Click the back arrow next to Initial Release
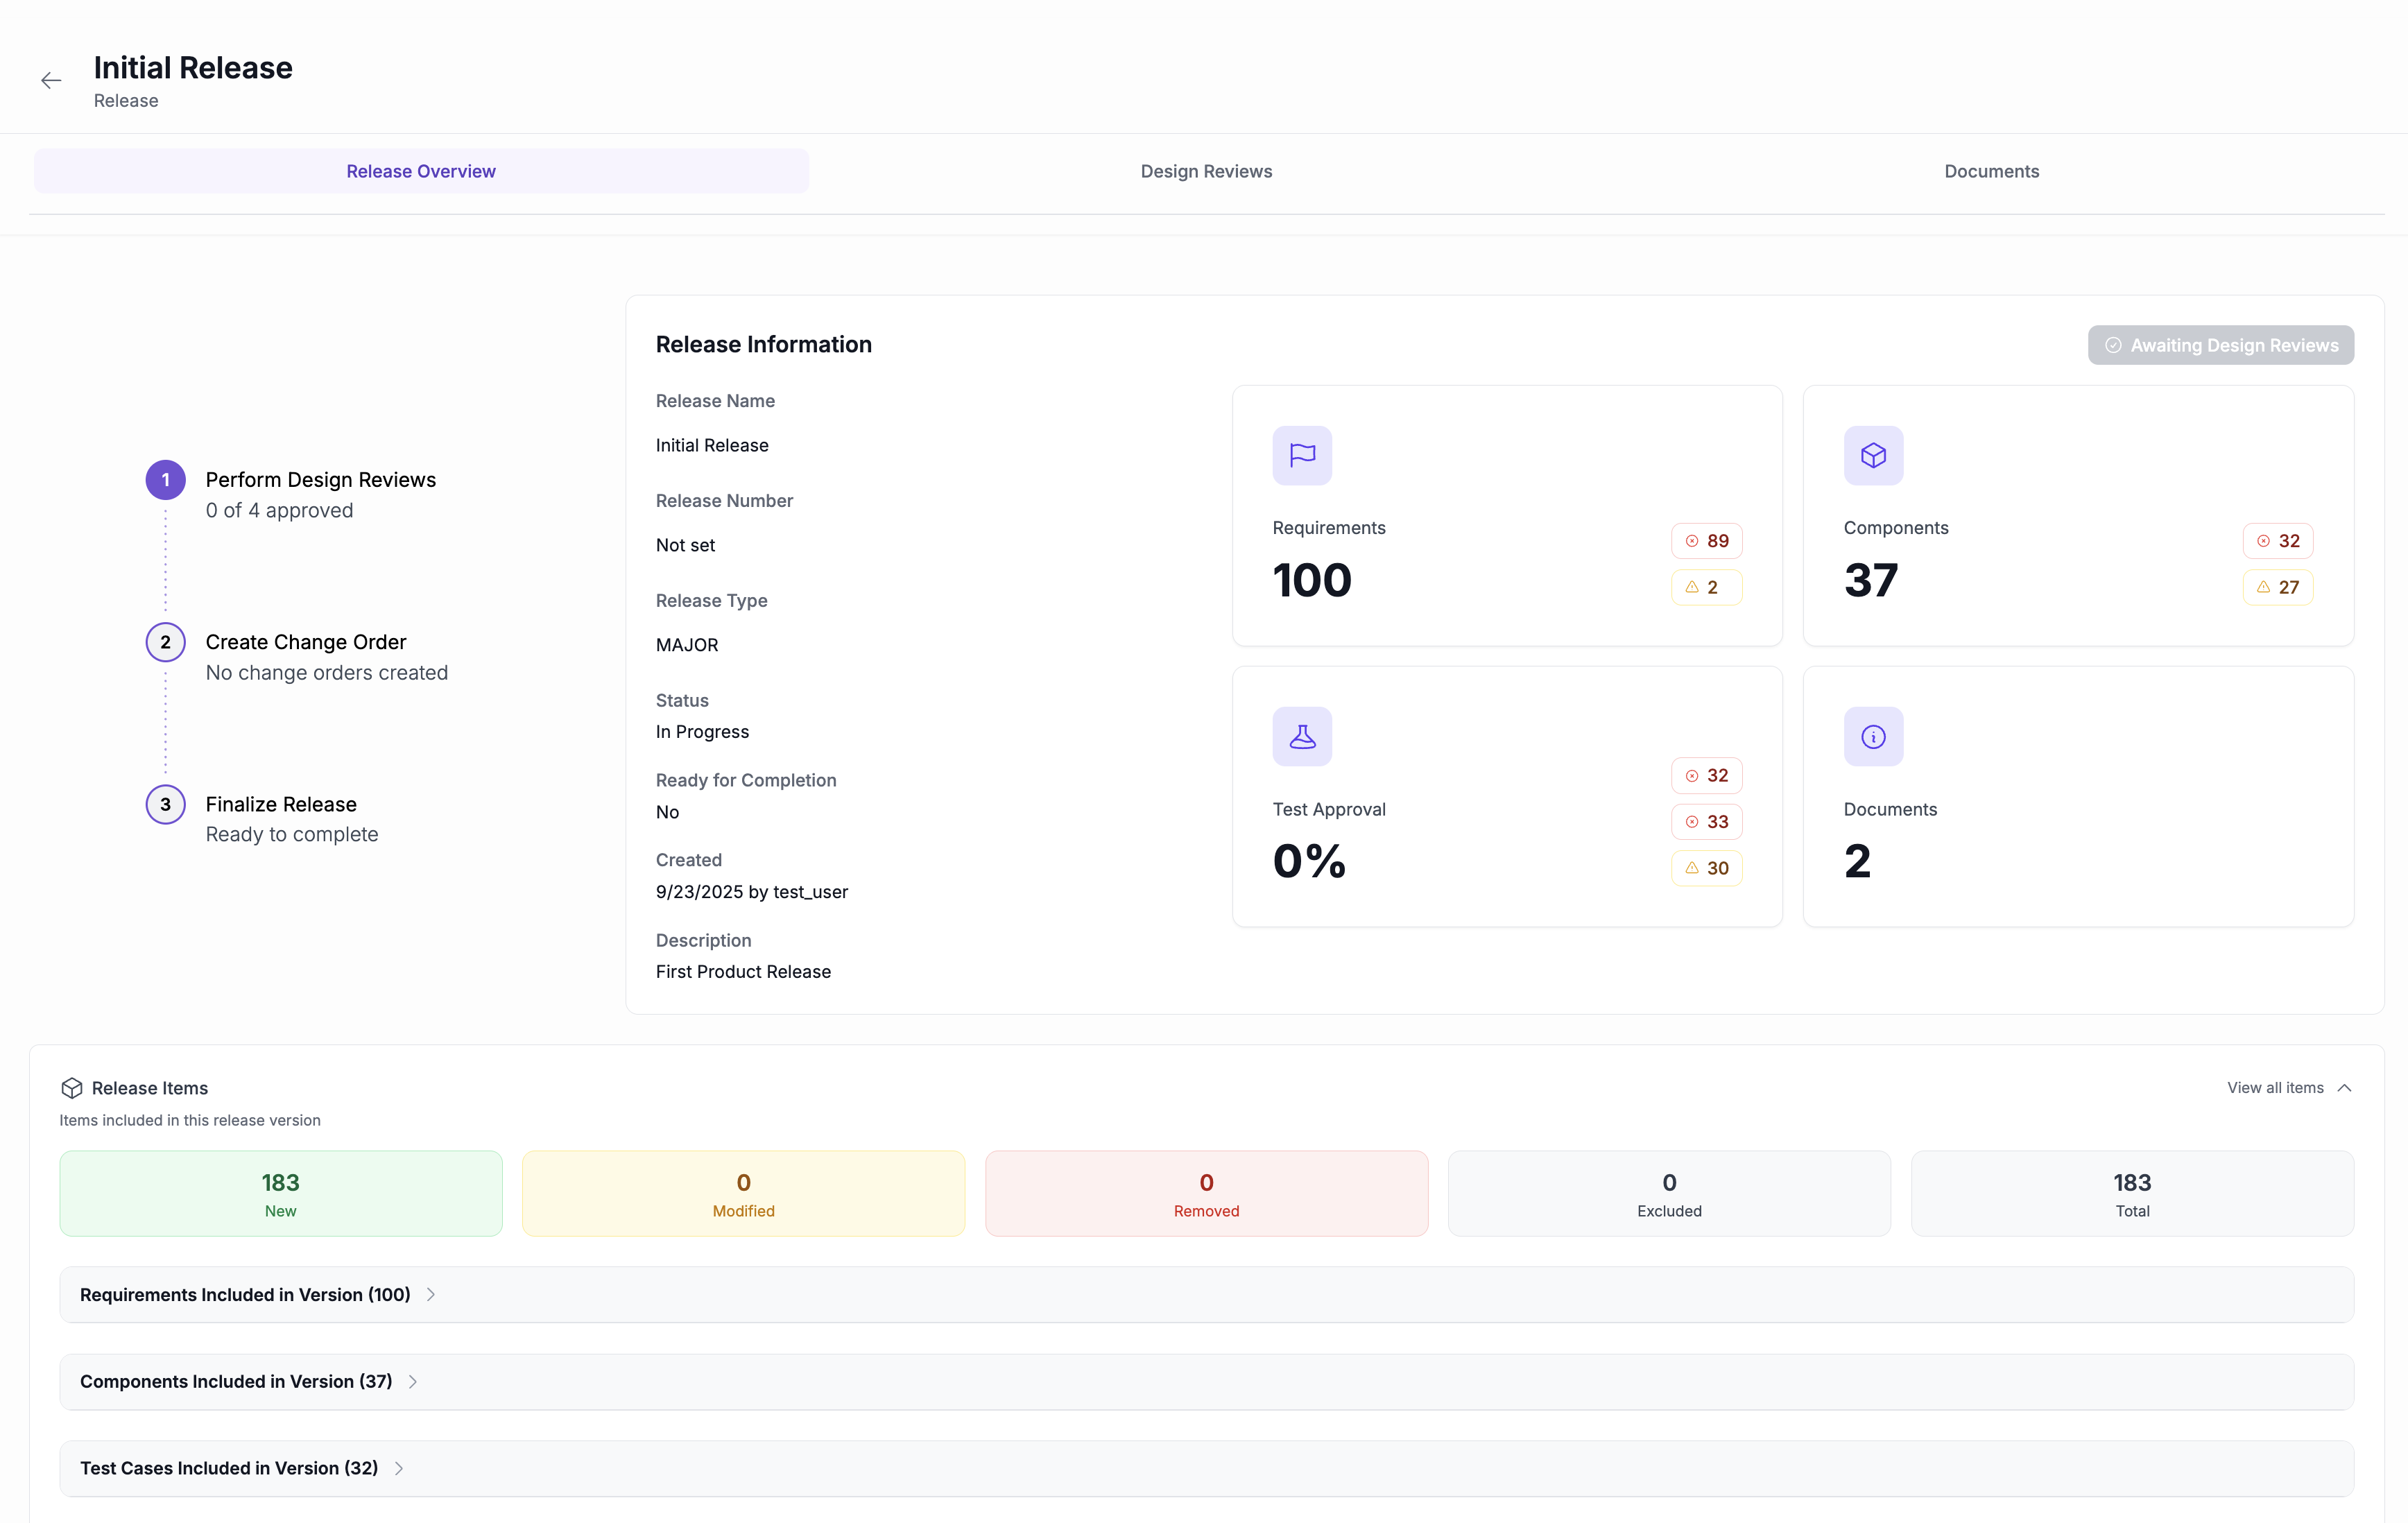 click(x=51, y=80)
